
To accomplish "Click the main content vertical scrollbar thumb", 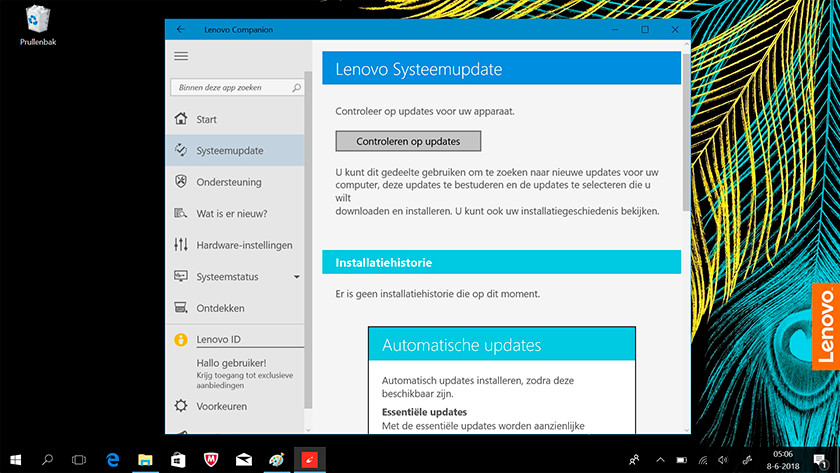I will (686, 132).
